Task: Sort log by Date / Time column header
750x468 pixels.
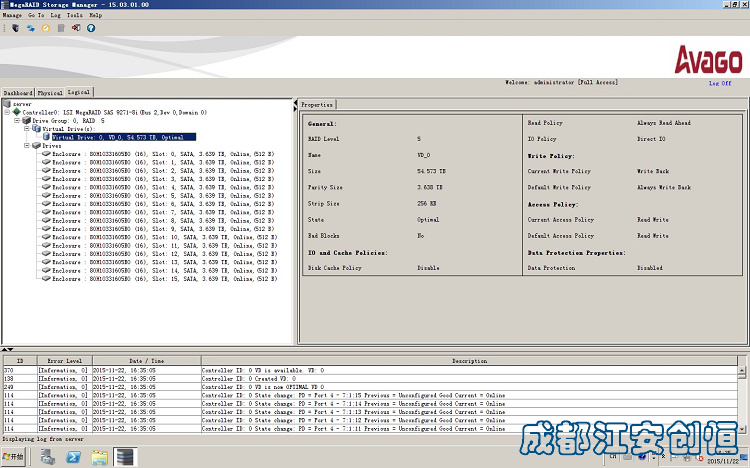Action: coord(147,361)
